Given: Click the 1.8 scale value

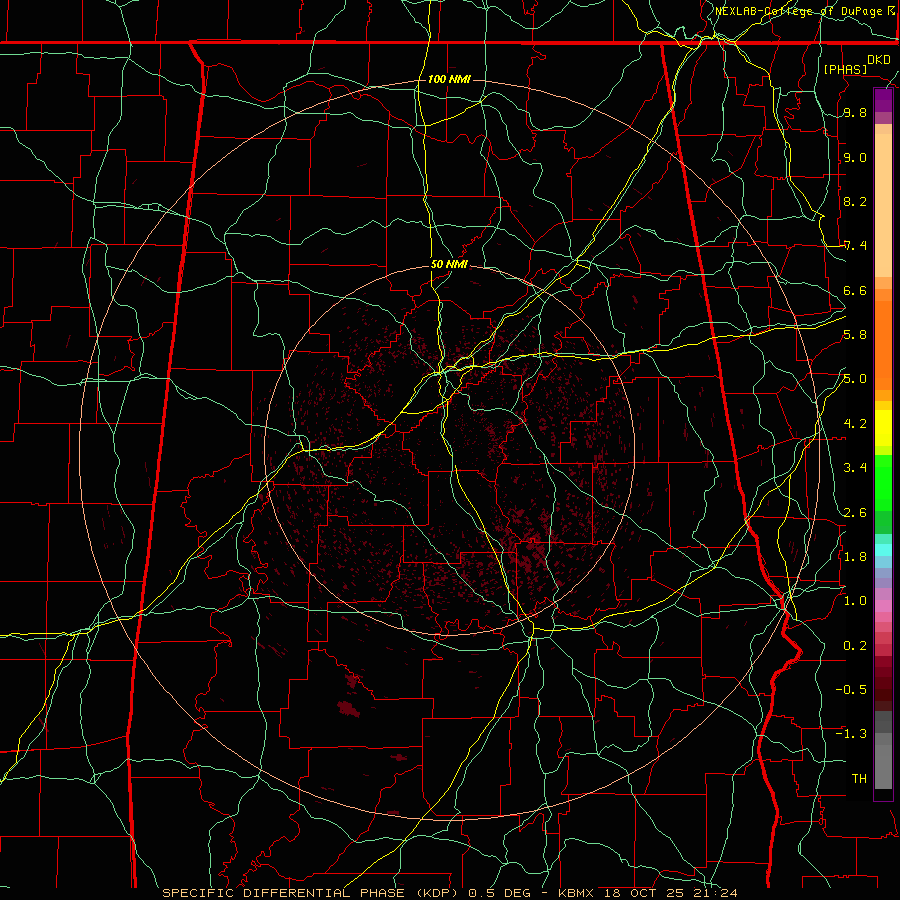Looking at the screenshot, I should [855, 557].
